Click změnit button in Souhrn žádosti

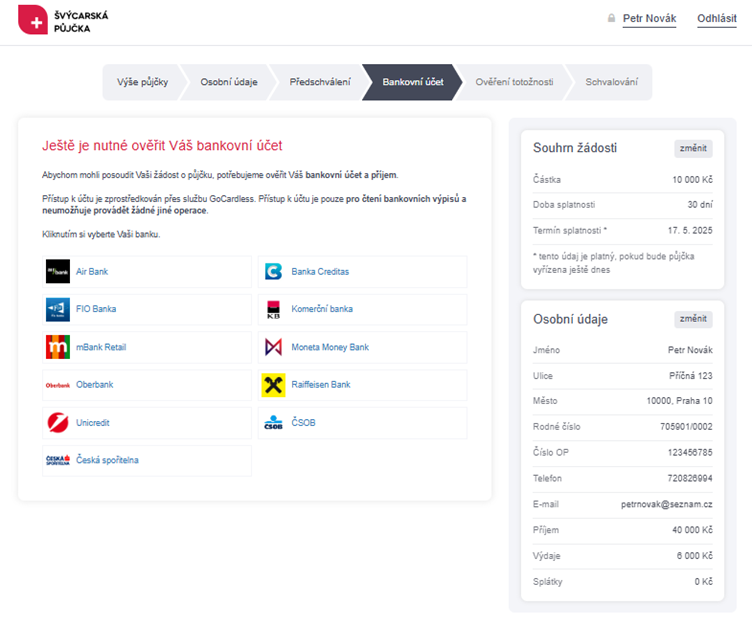(x=693, y=148)
